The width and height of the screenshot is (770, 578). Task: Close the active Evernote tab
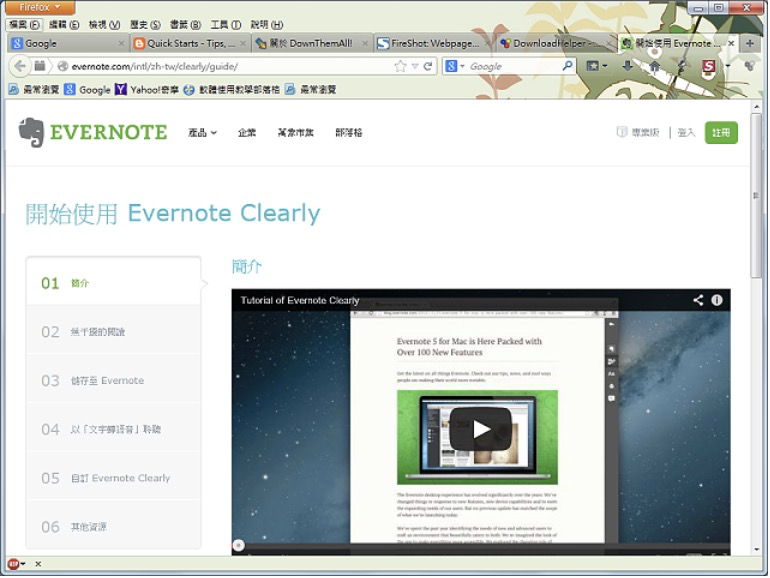pyautogui.click(x=731, y=43)
